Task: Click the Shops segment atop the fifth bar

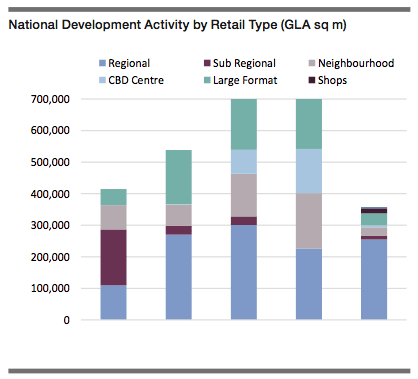Action: (374, 211)
